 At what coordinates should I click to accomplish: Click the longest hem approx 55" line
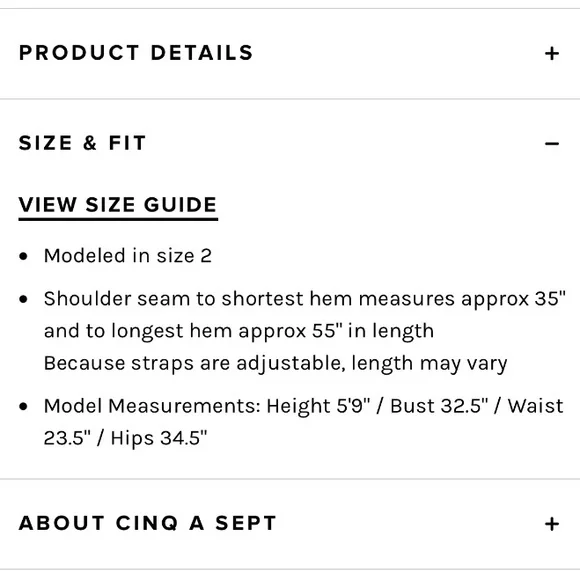239,331
